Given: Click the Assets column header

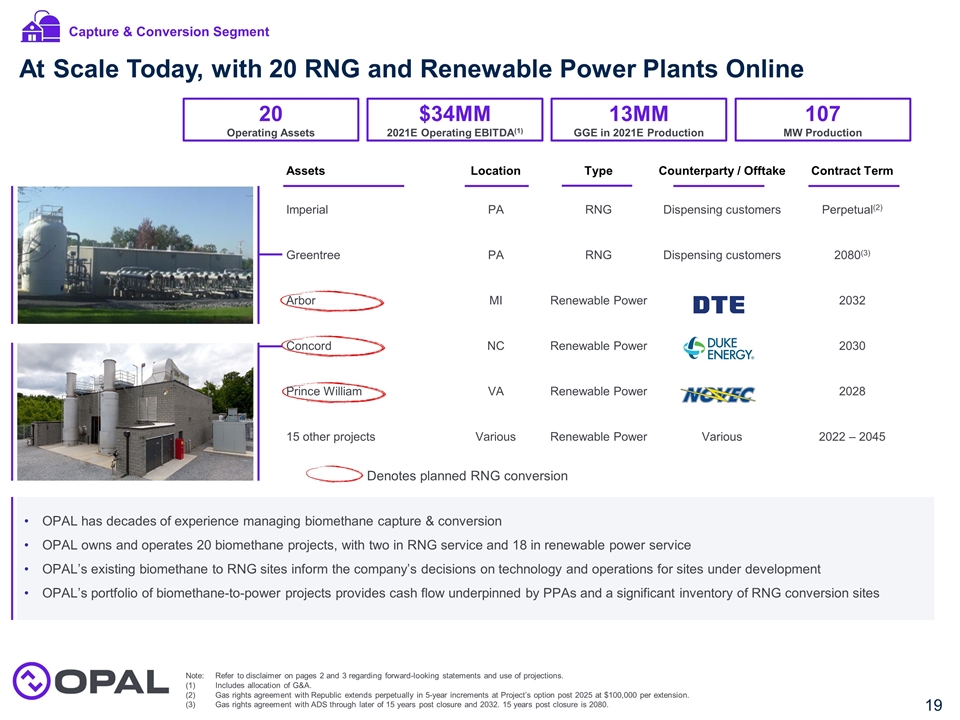Looking at the screenshot, I should 305,171.
